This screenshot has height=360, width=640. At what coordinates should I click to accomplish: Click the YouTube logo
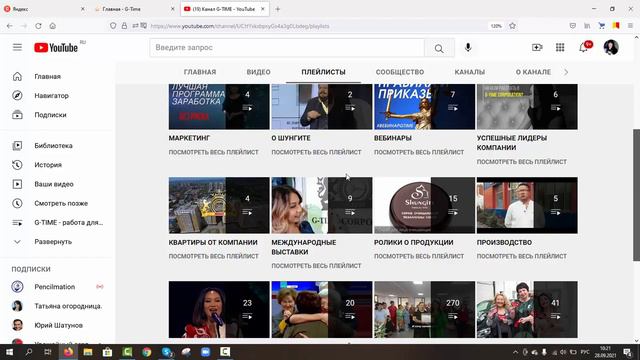tap(56, 48)
